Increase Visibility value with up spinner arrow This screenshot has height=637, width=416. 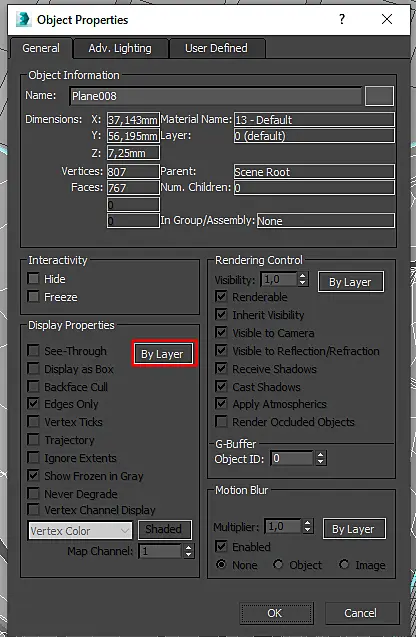coord(303,276)
